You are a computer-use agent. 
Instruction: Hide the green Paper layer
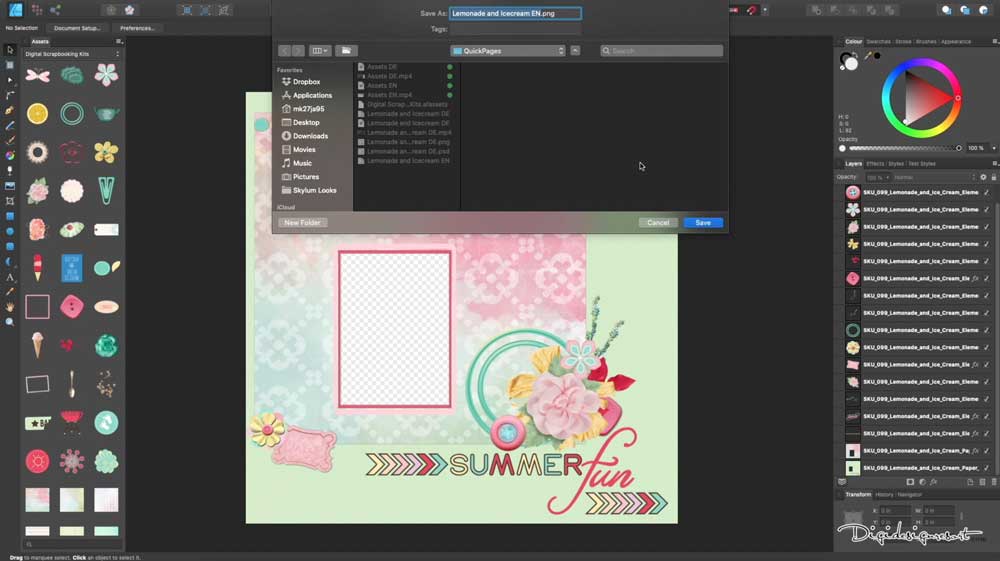pos(987,468)
